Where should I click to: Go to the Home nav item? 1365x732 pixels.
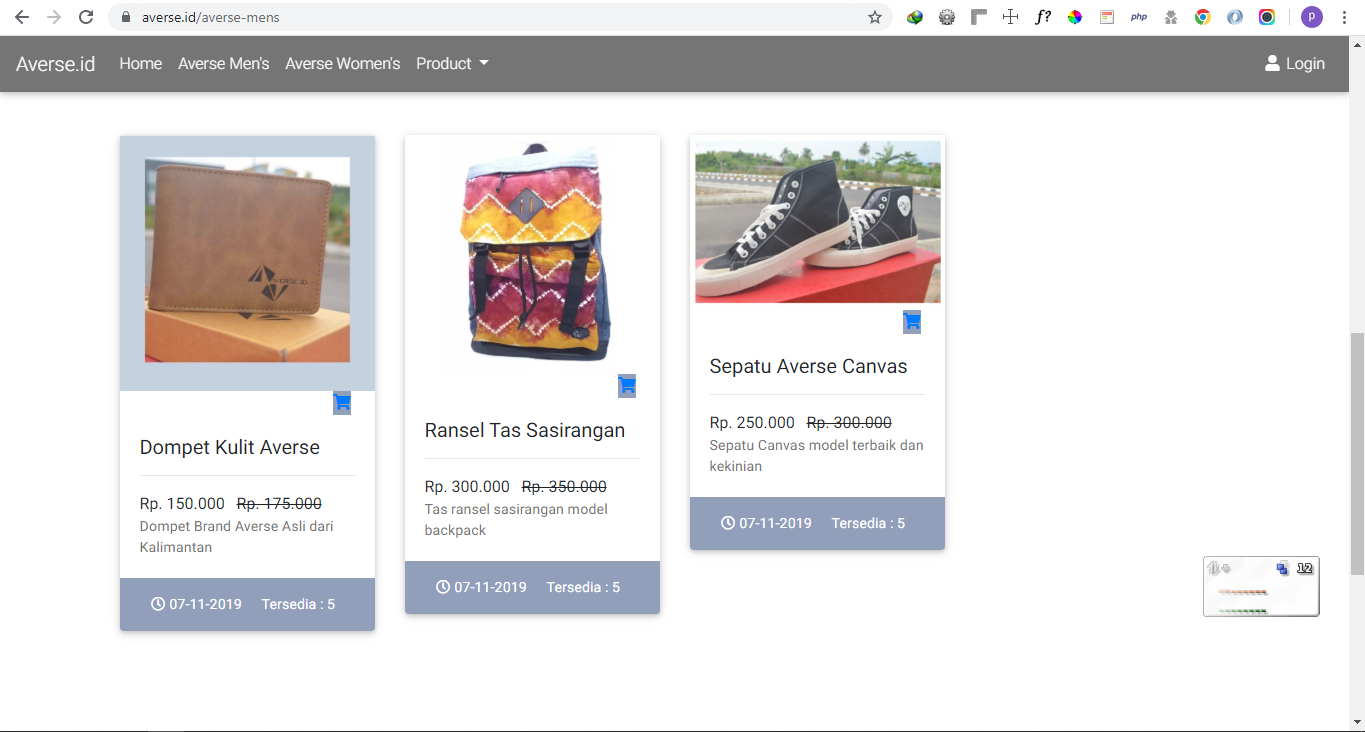[140, 64]
